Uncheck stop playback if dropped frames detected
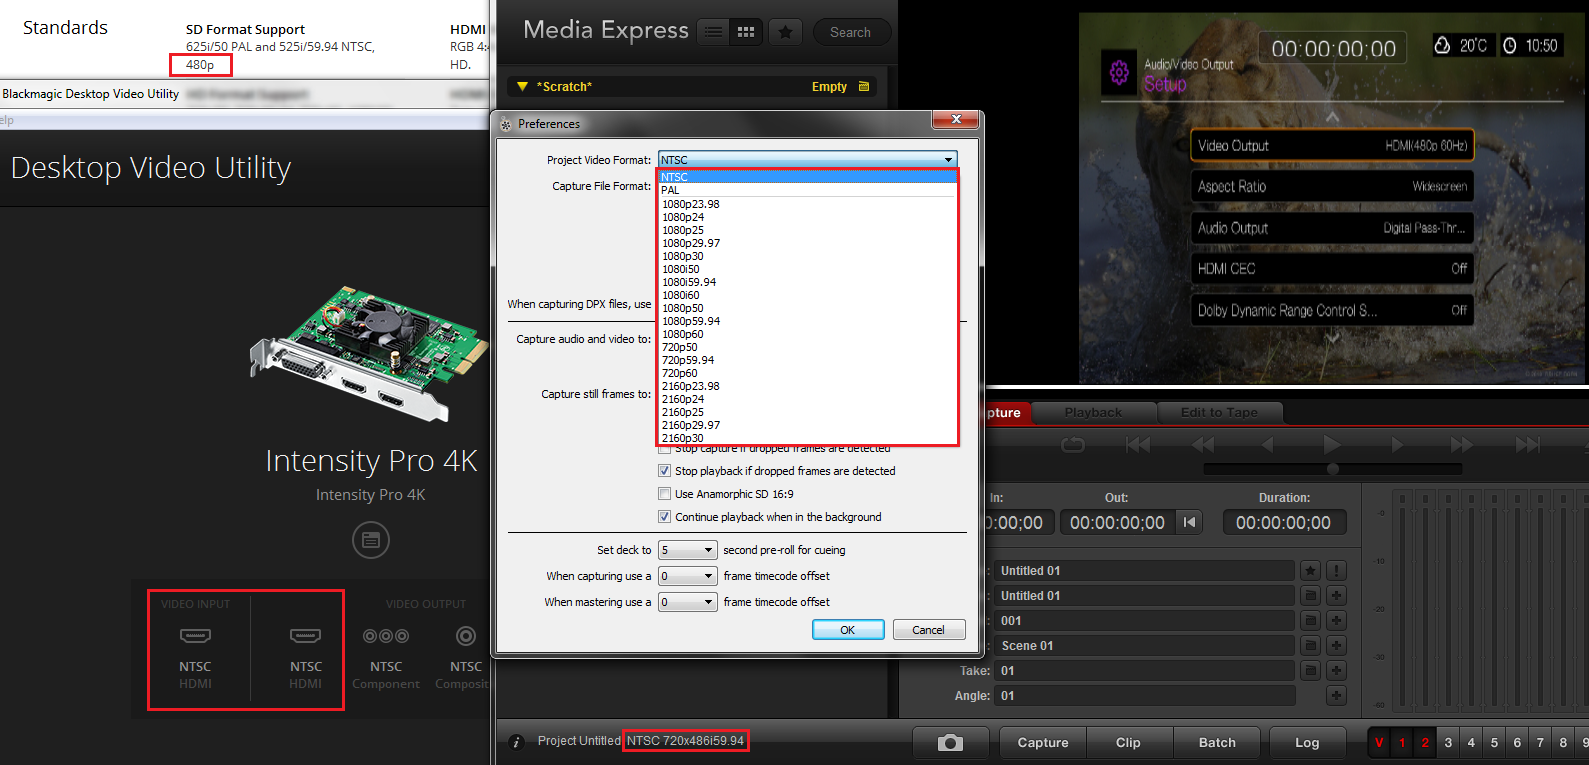This screenshot has height=765, width=1589. pyautogui.click(x=664, y=471)
